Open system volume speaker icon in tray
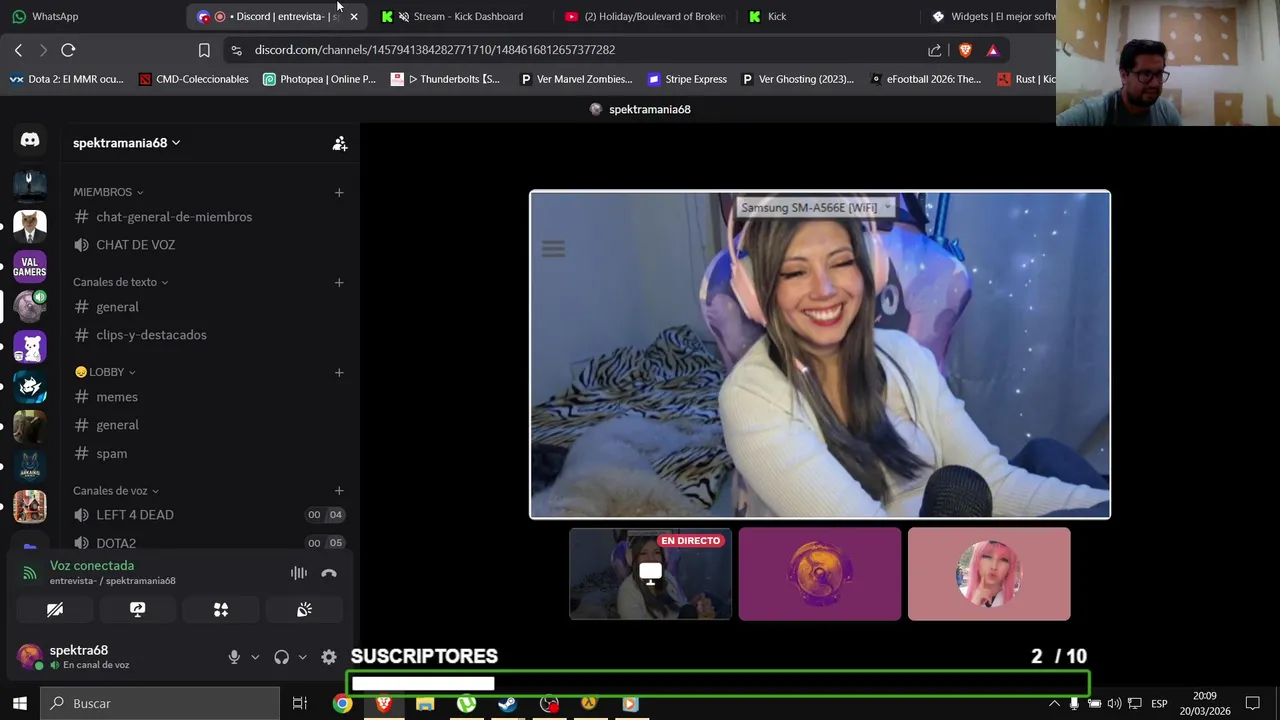Screen dimensions: 1280x720 coord(1114,703)
